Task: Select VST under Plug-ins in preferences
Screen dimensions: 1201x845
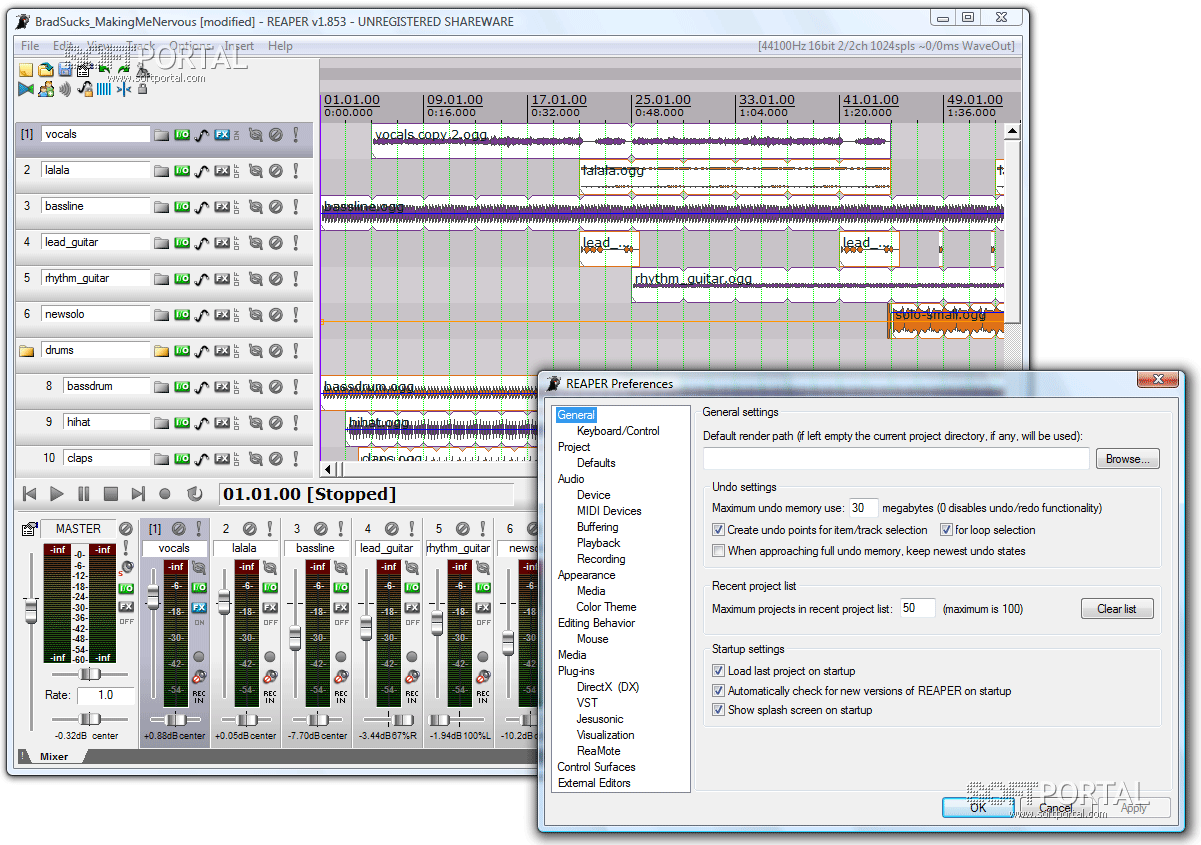Action: click(587, 703)
